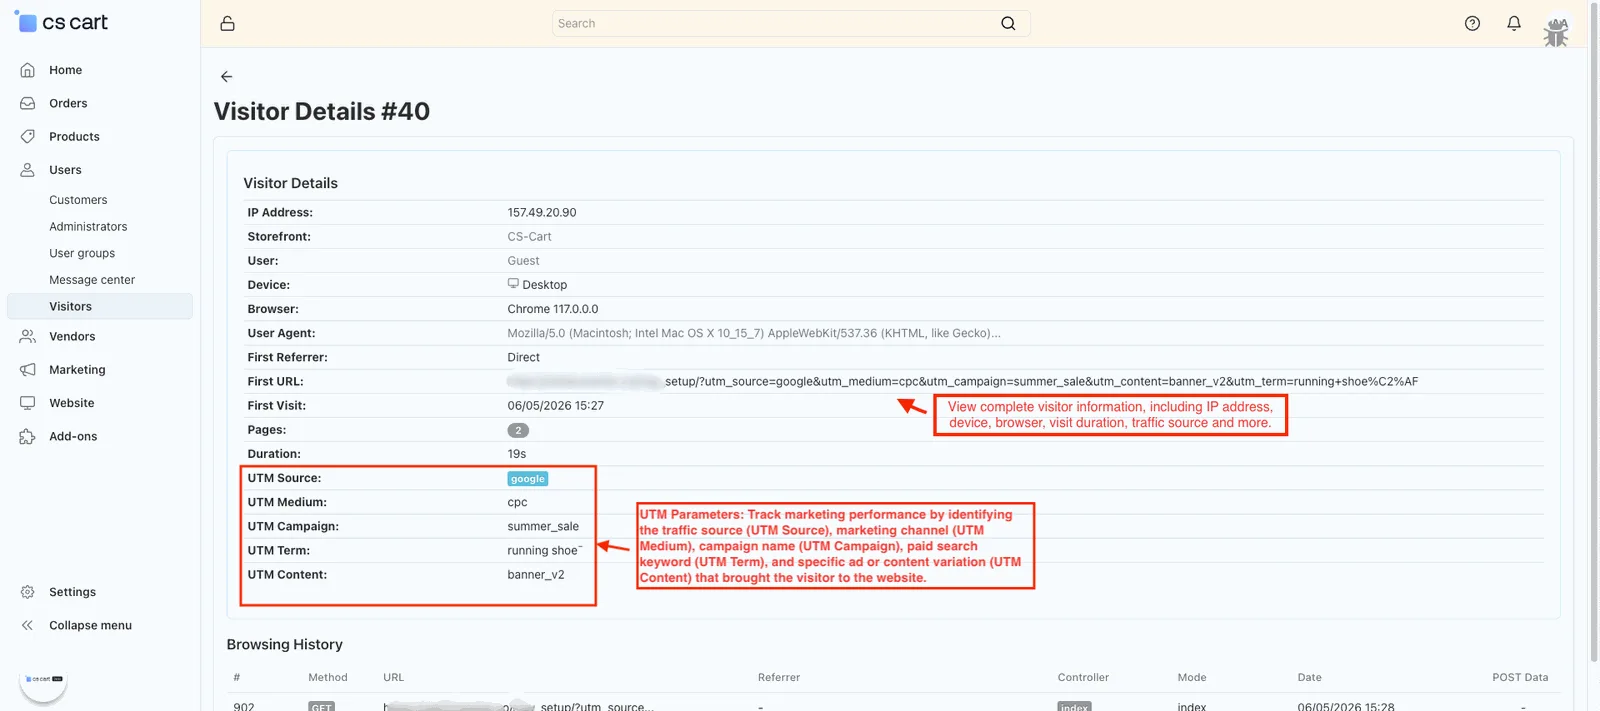Viewport: 1600px width, 711px height.
Task: Open the Marketing menu item
Action: tap(77, 370)
